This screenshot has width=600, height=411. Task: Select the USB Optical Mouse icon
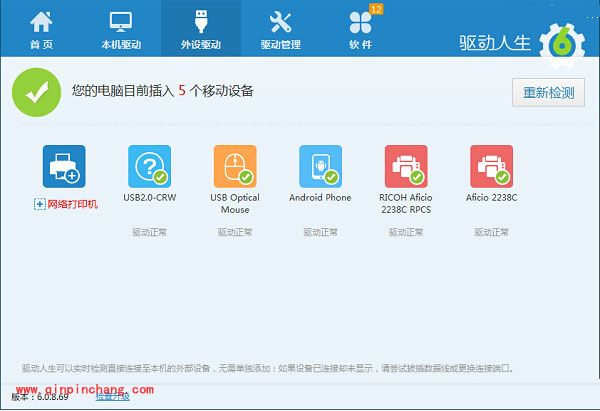tap(235, 166)
